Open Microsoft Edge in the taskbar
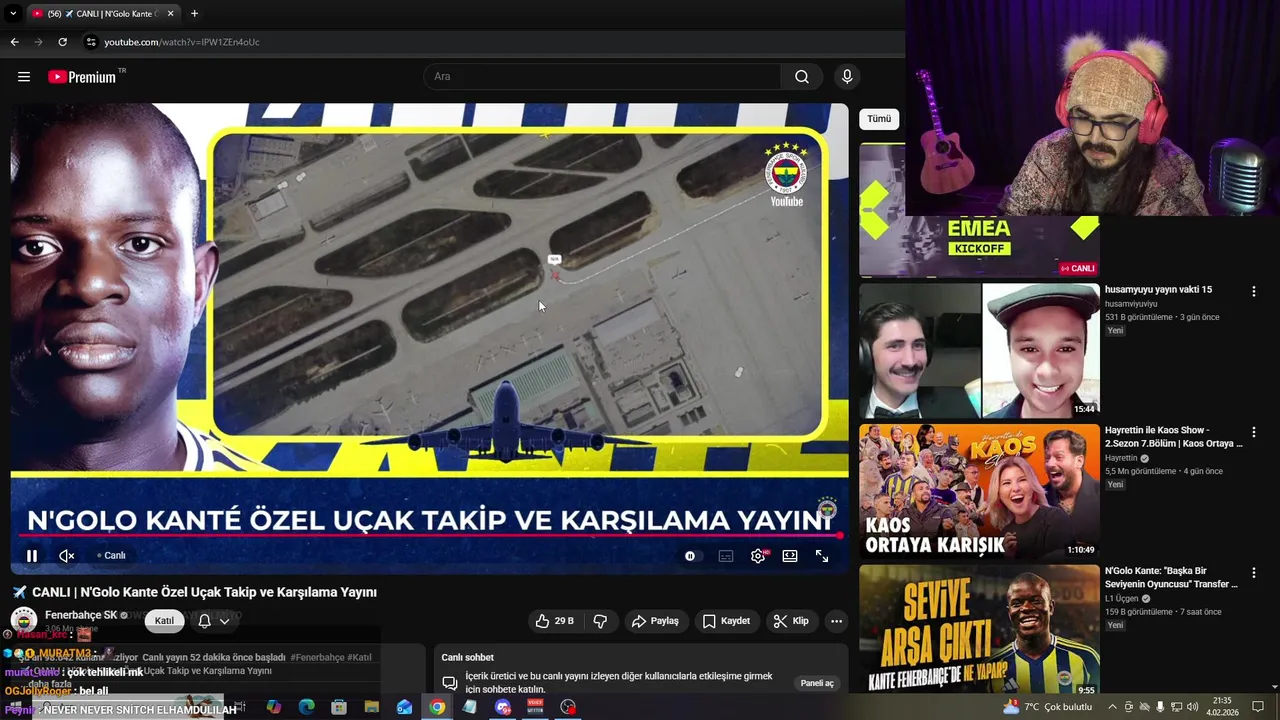This screenshot has width=1280, height=720. (307, 707)
